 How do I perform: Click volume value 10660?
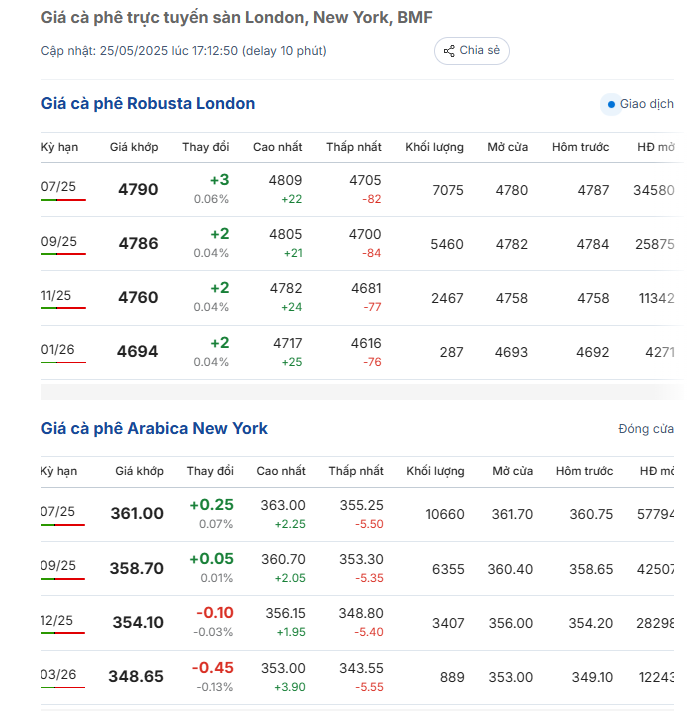click(445, 515)
